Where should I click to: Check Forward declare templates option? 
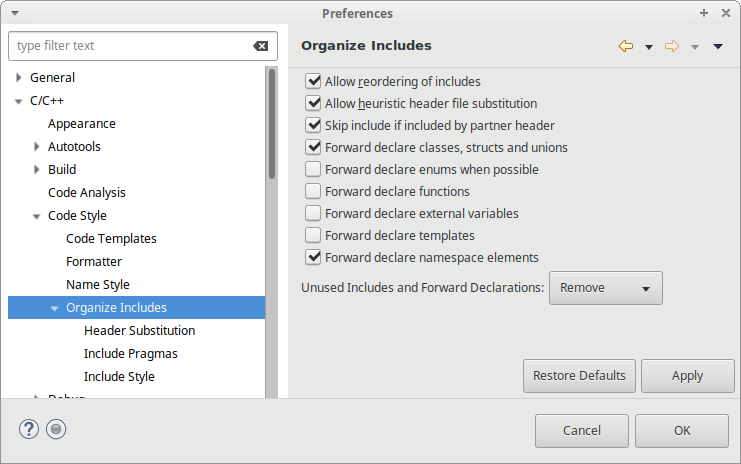(x=314, y=235)
